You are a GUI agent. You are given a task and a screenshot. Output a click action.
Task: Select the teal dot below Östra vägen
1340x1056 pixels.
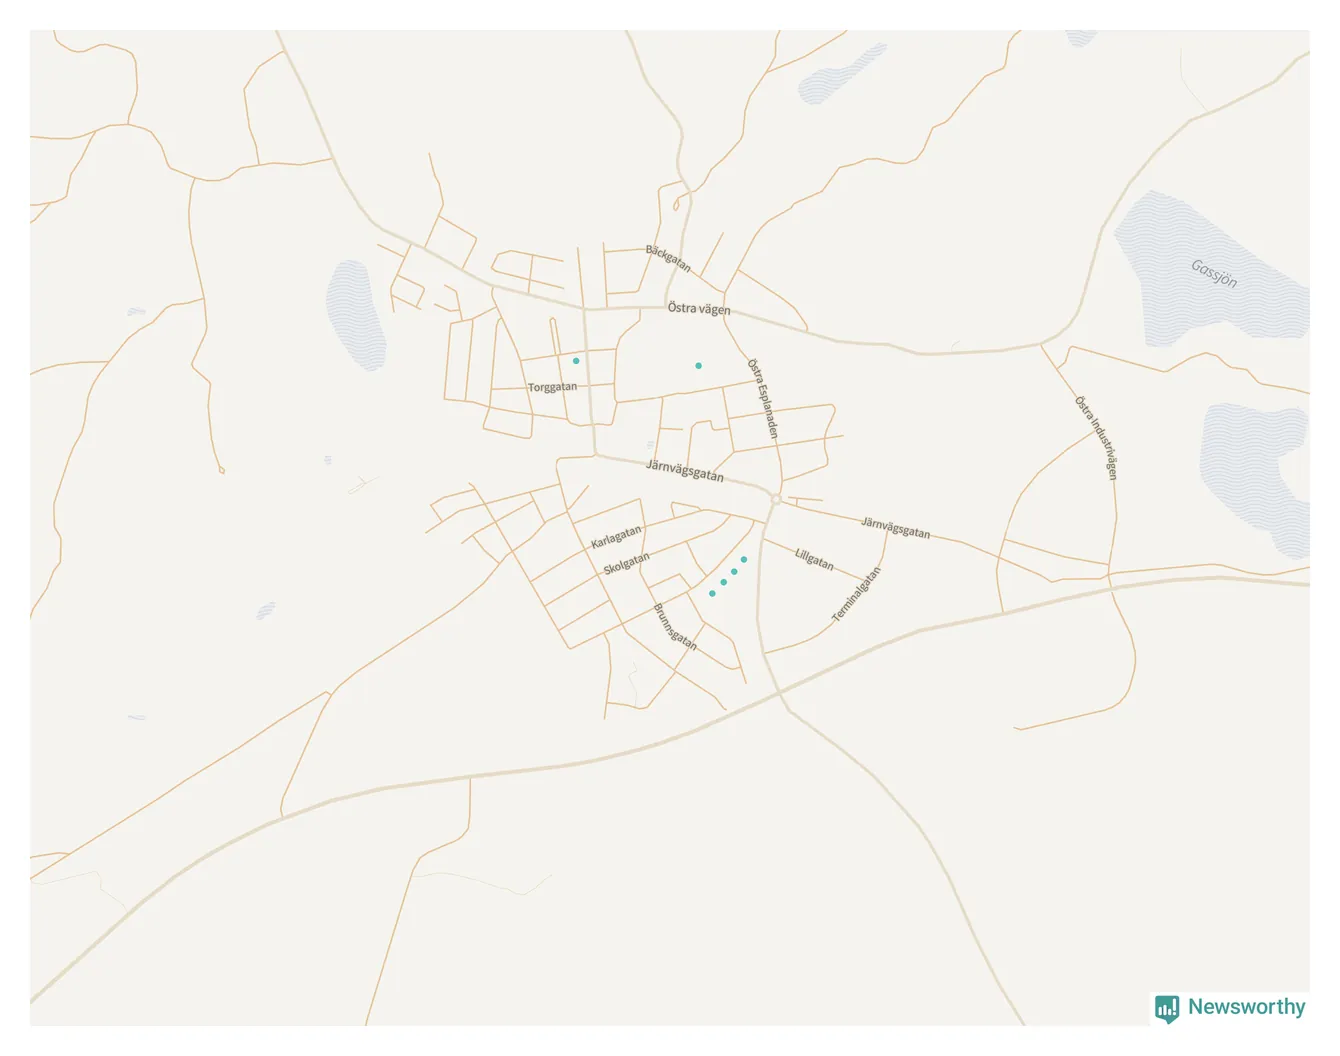(x=699, y=366)
